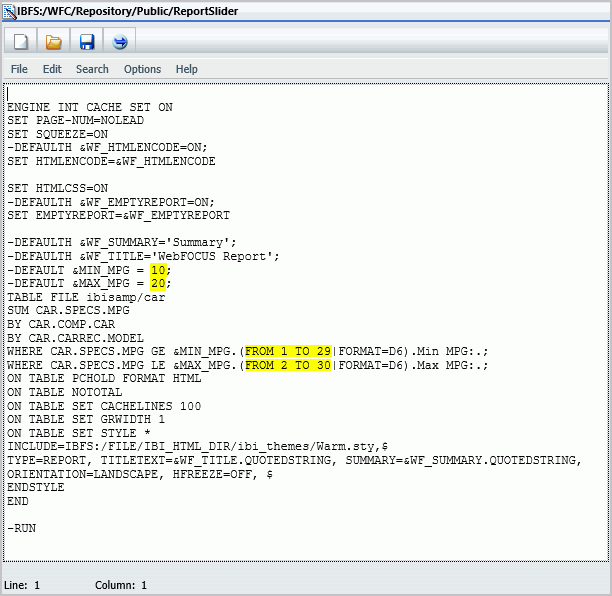
Task: Click the editor icon in the title bar
Action: coord(9,12)
